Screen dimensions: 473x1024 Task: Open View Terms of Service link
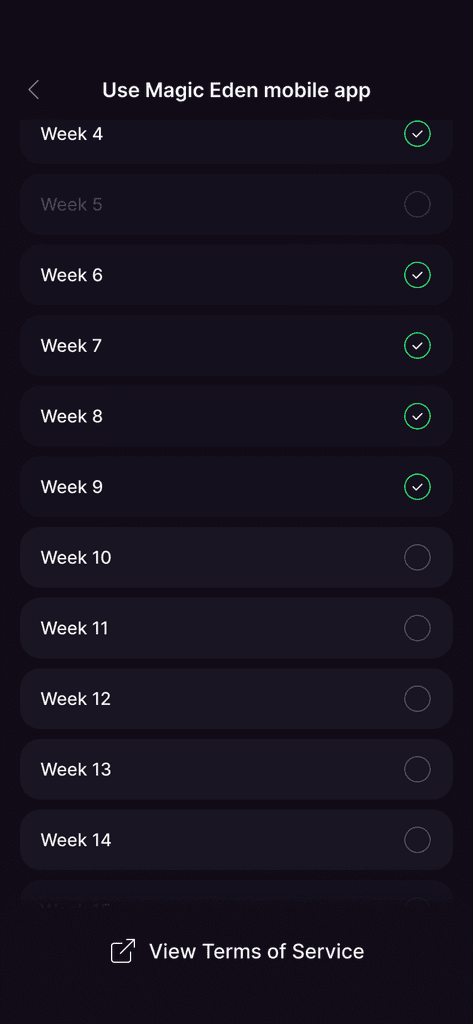(x=256, y=951)
